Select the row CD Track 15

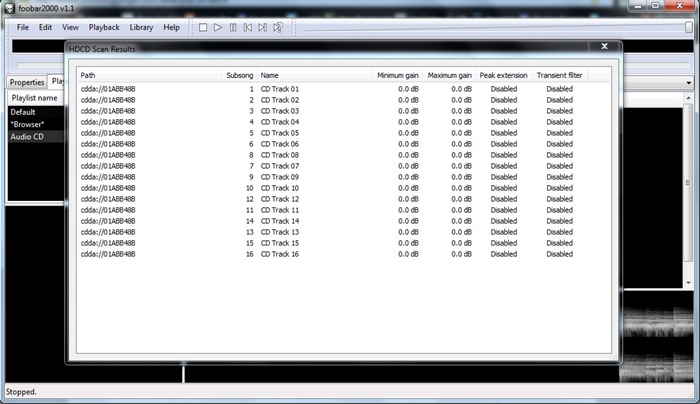tap(344, 243)
